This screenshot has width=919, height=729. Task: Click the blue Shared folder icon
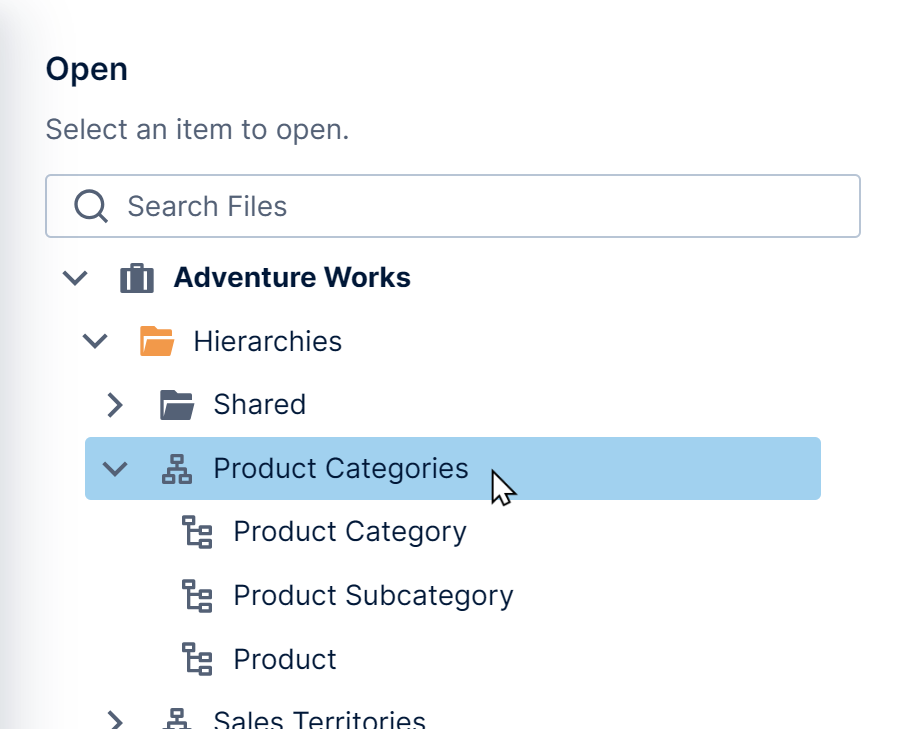tap(176, 404)
